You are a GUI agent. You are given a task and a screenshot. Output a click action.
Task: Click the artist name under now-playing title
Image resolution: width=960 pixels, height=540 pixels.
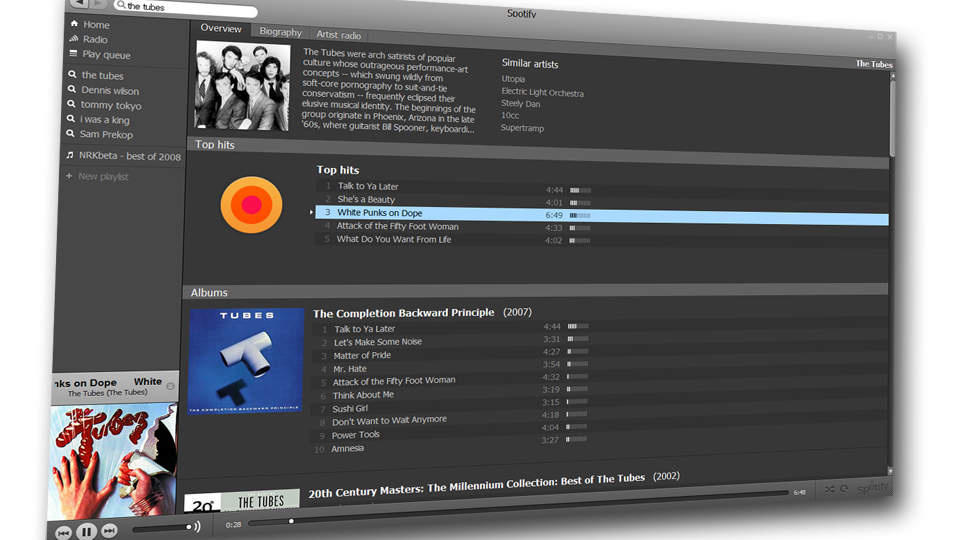[107, 393]
